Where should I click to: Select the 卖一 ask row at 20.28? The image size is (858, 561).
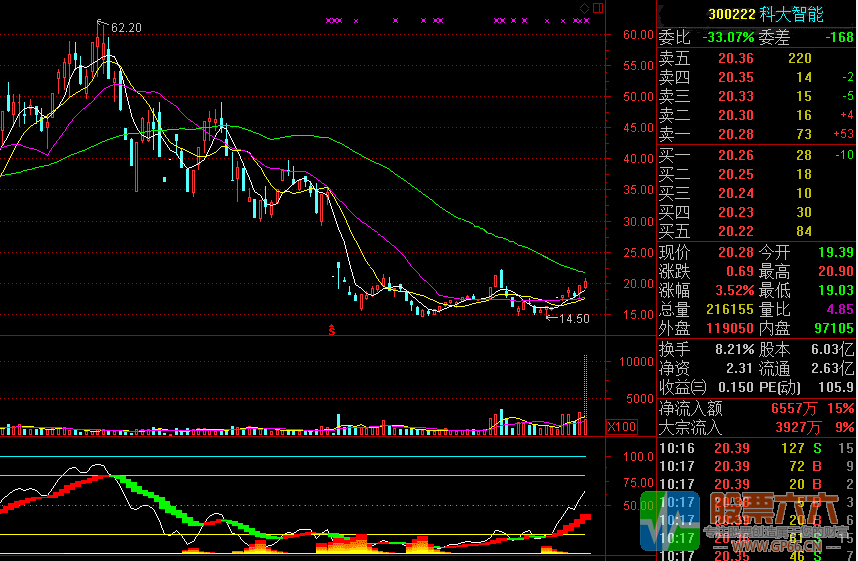(756, 134)
